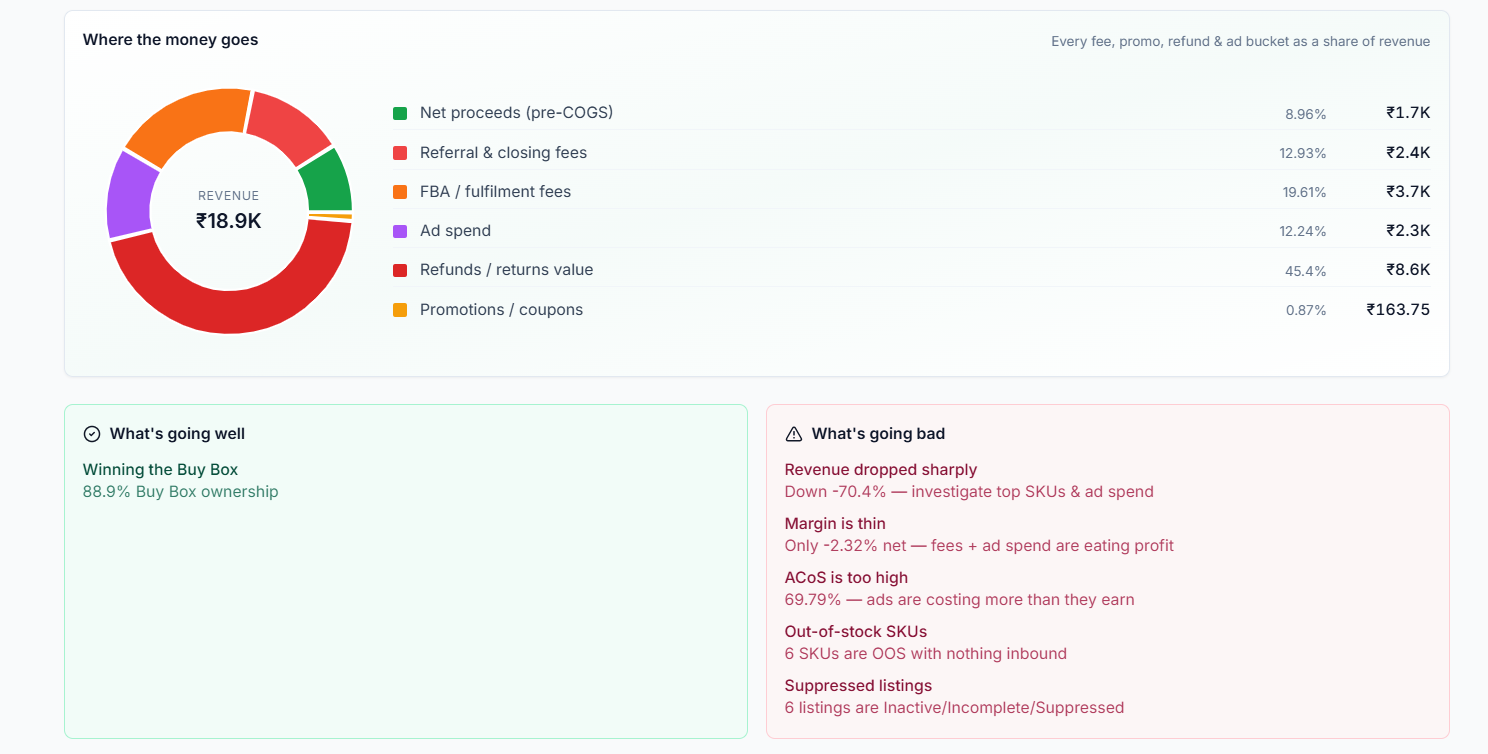Click the 12.24% percentage value
This screenshot has width=1488, height=754.
click(x=1303, y=232)
